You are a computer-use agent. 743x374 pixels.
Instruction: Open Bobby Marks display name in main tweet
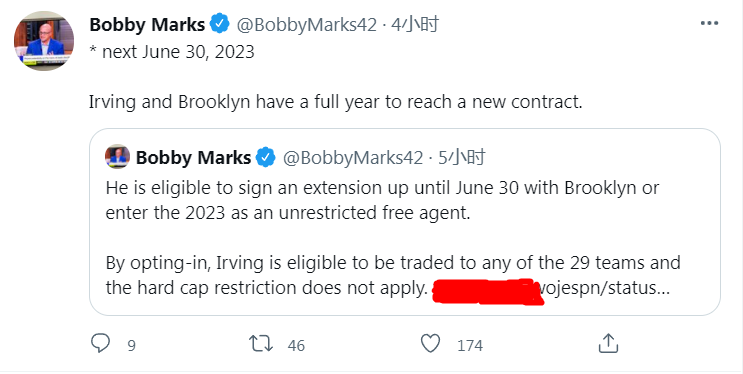pyautogui.click(x=147, y=24)
